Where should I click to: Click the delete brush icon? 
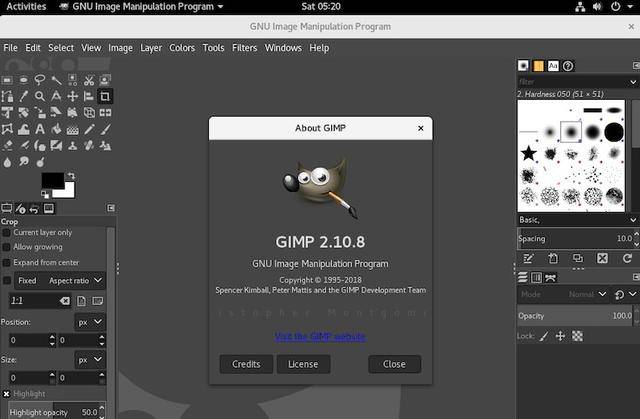coord(602,258)
